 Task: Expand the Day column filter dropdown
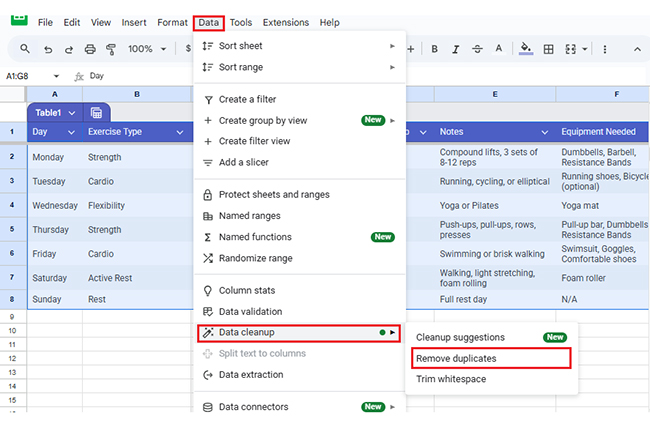(x=71, y=132)
